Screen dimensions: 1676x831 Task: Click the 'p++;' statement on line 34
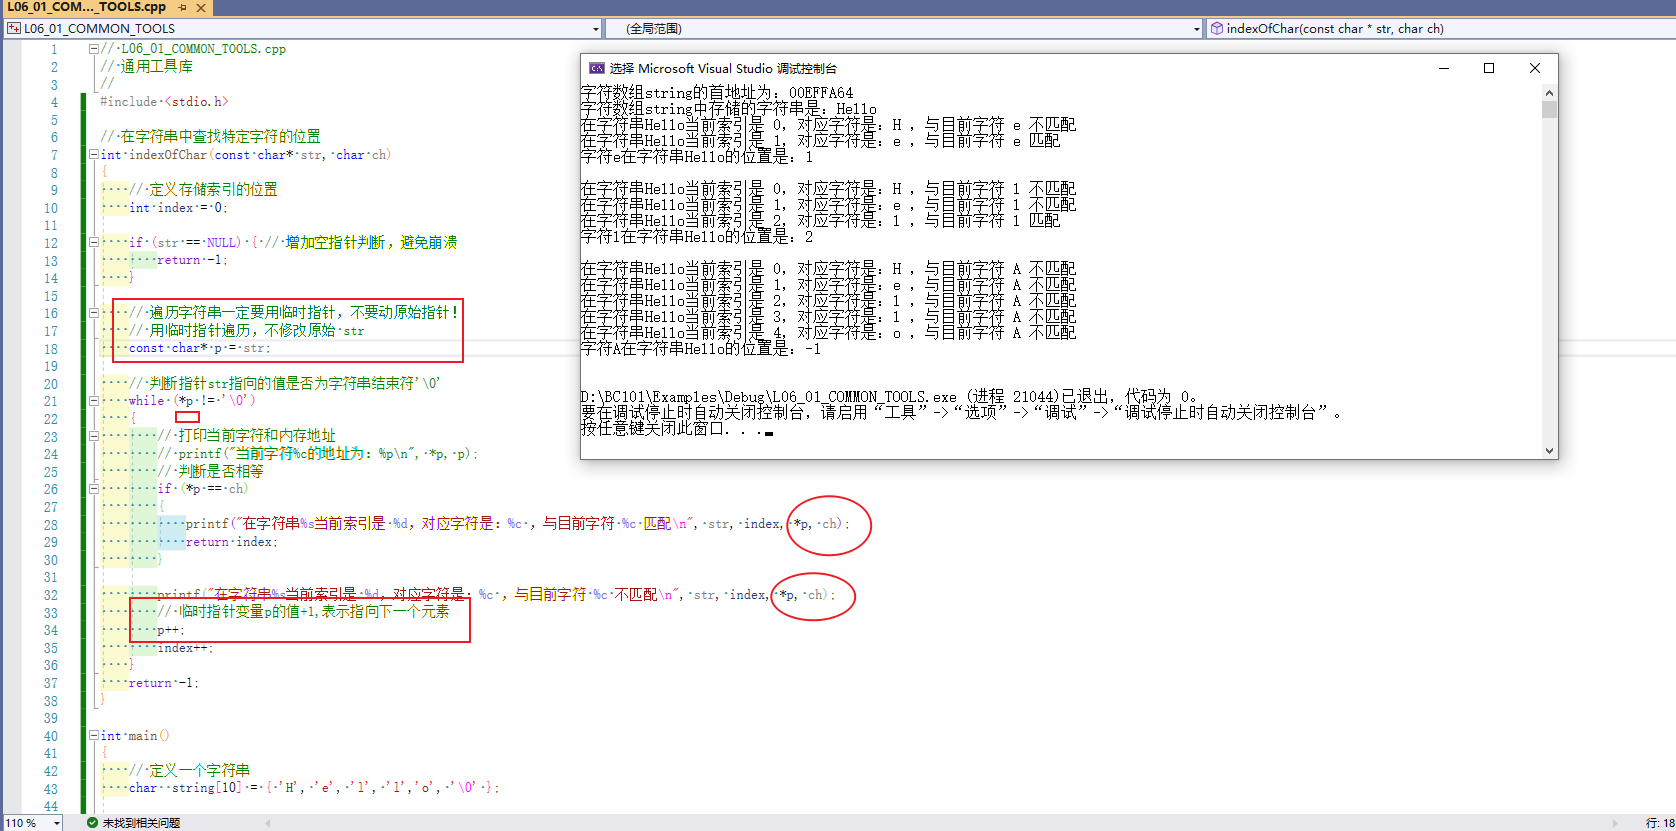[x=170, y=630]
